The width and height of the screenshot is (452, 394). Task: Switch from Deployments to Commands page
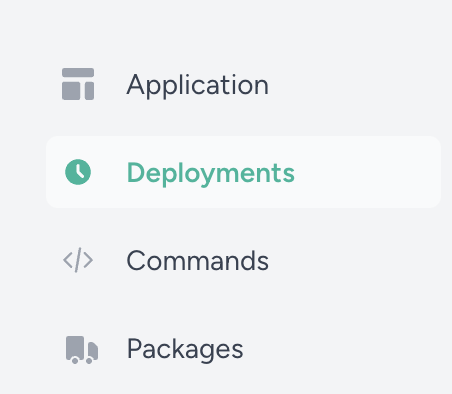pos(243,260)
